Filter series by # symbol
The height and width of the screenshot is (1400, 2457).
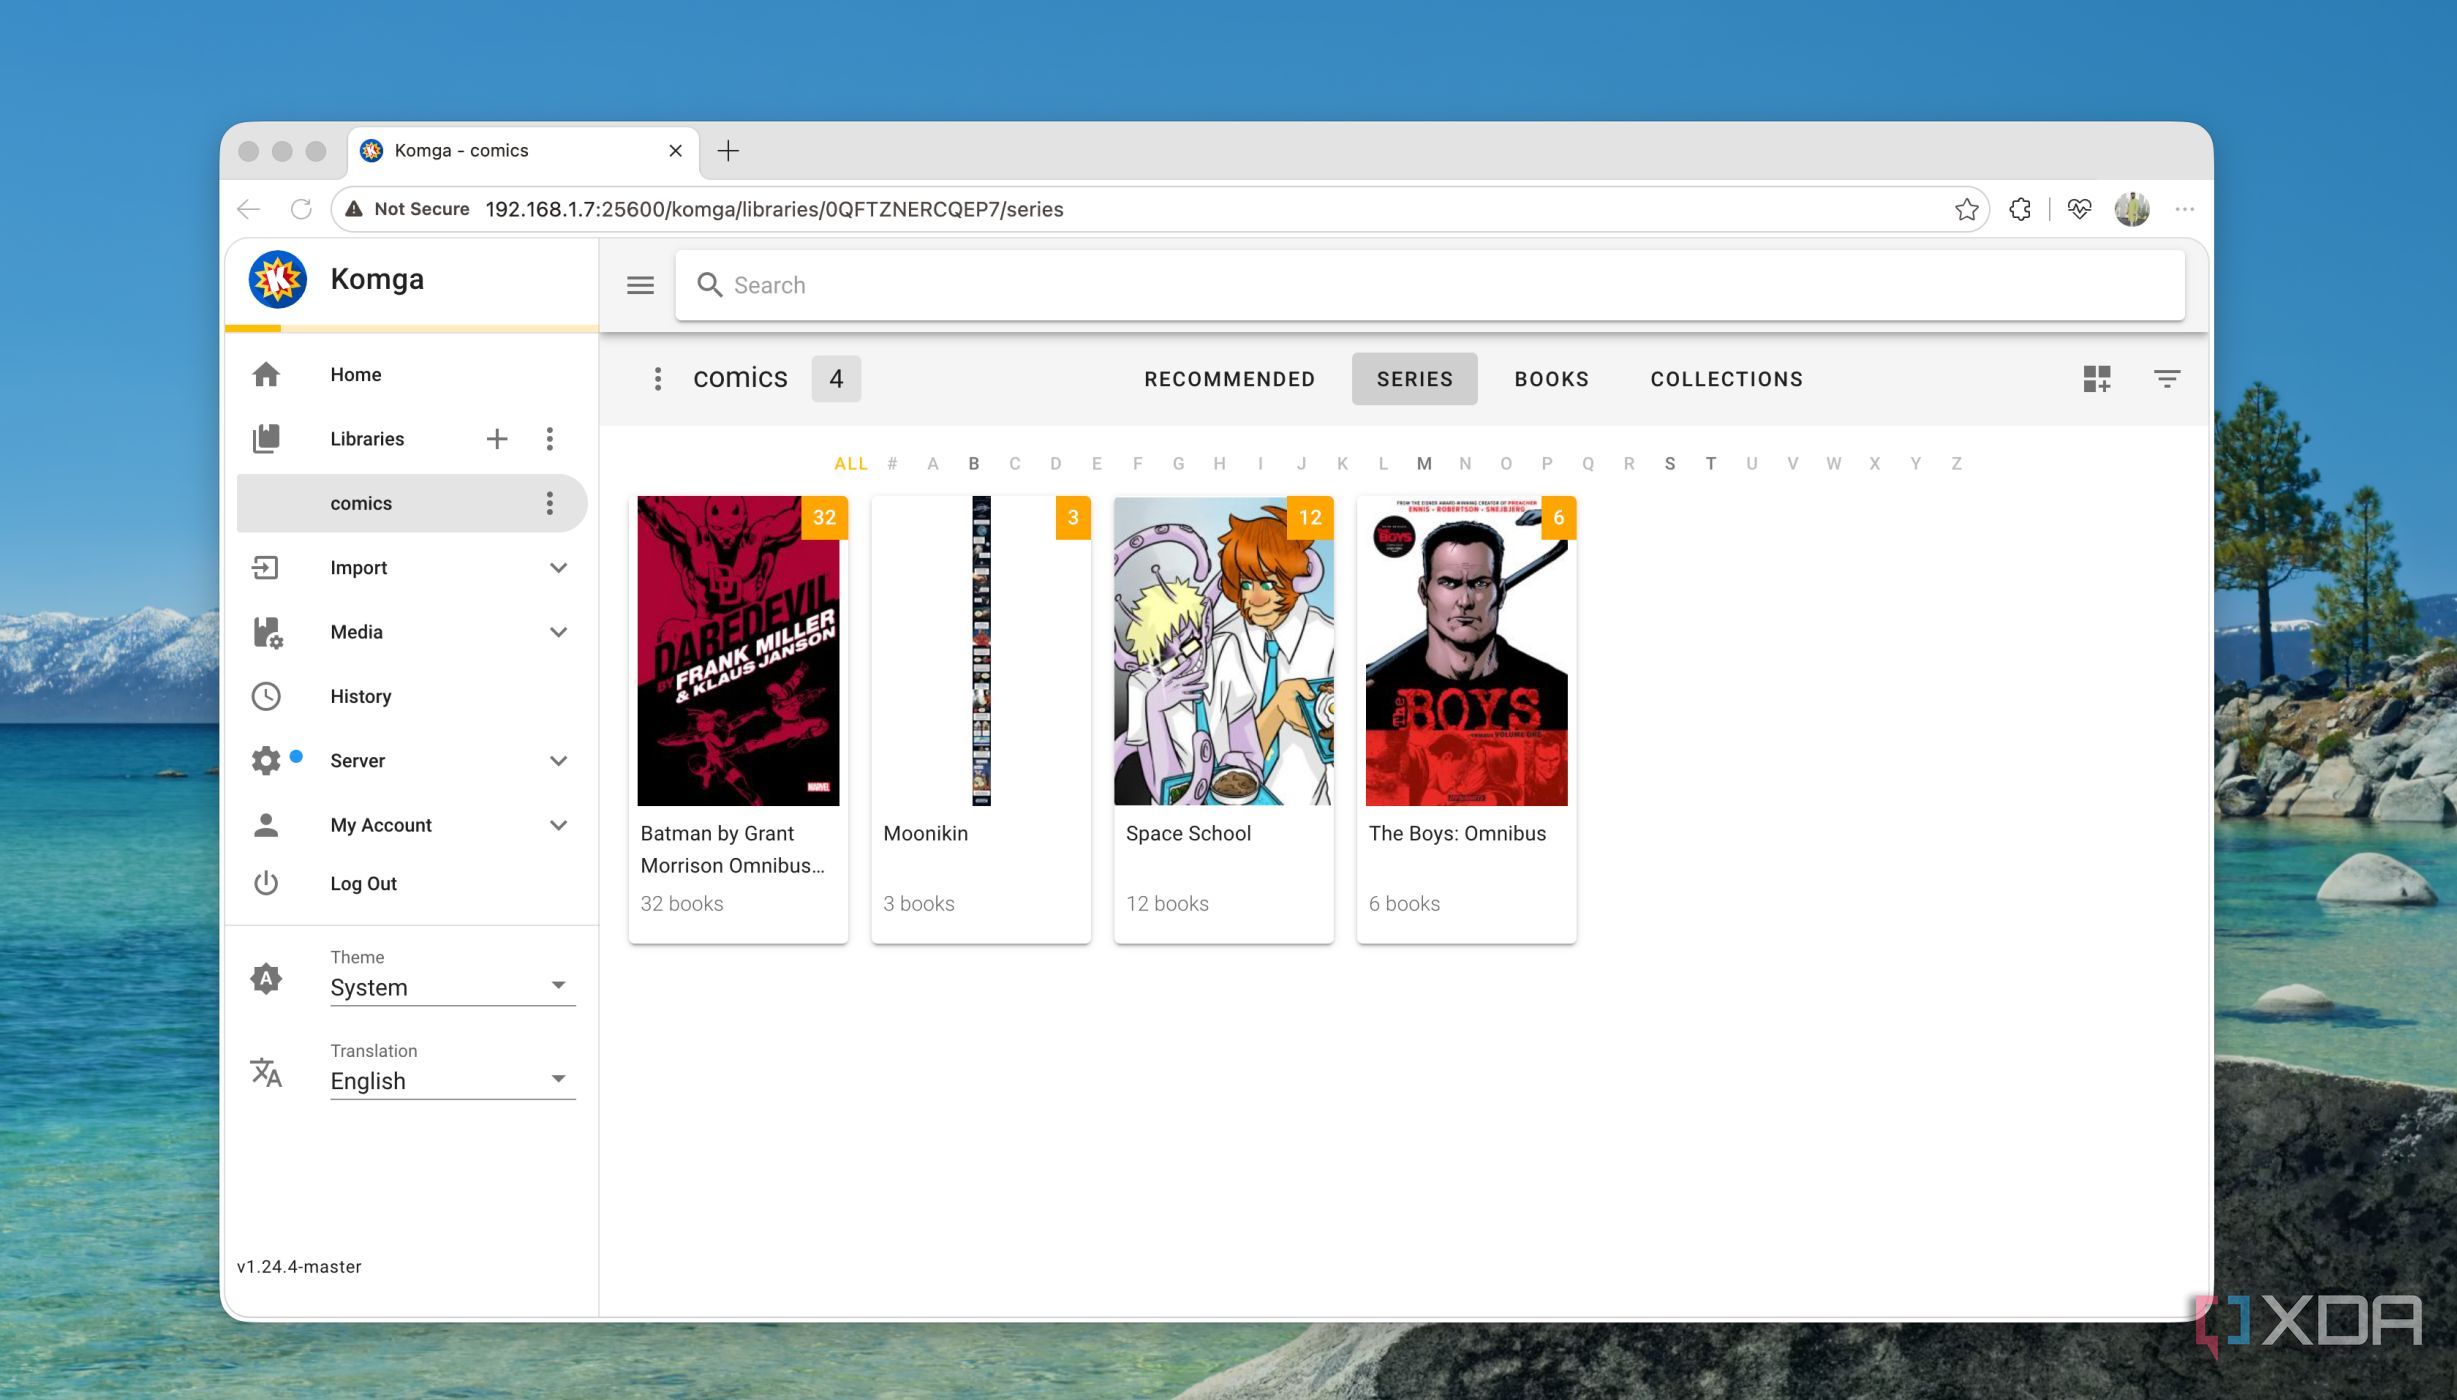tap(892, 463)
